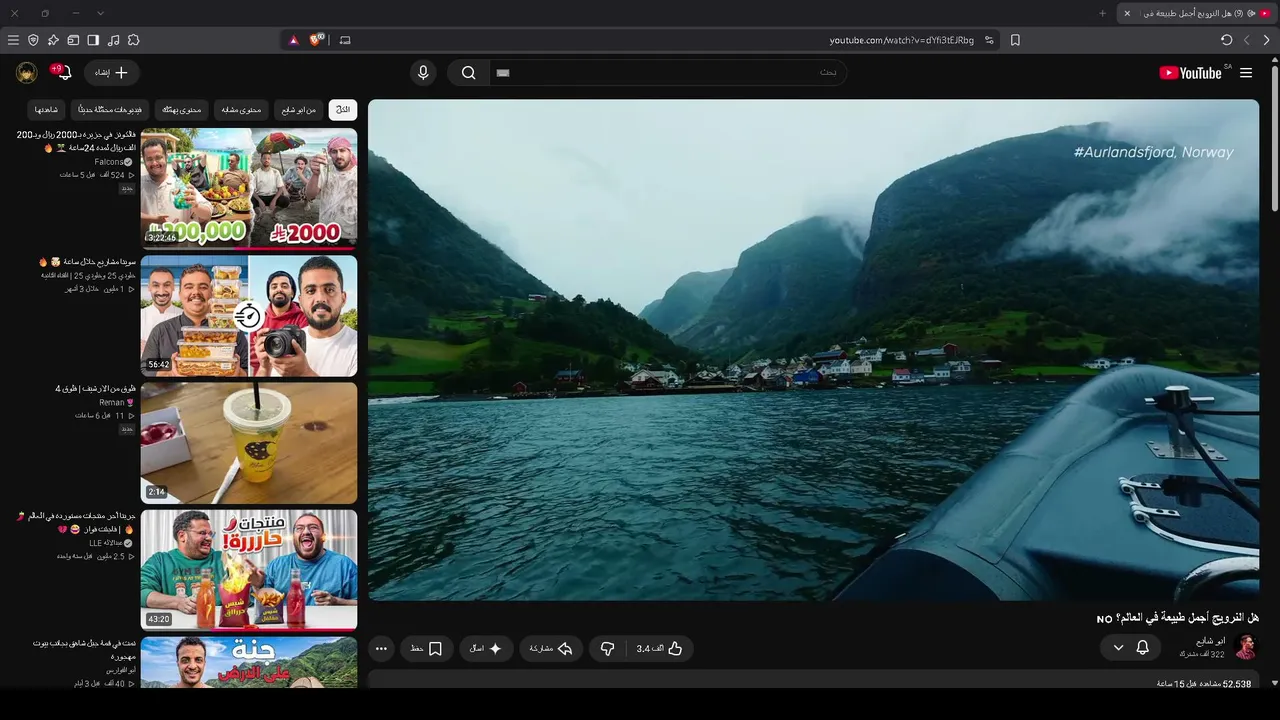Click the Create (إنشاء) button
1280x720 pixels.
click(x=112, y=73)
